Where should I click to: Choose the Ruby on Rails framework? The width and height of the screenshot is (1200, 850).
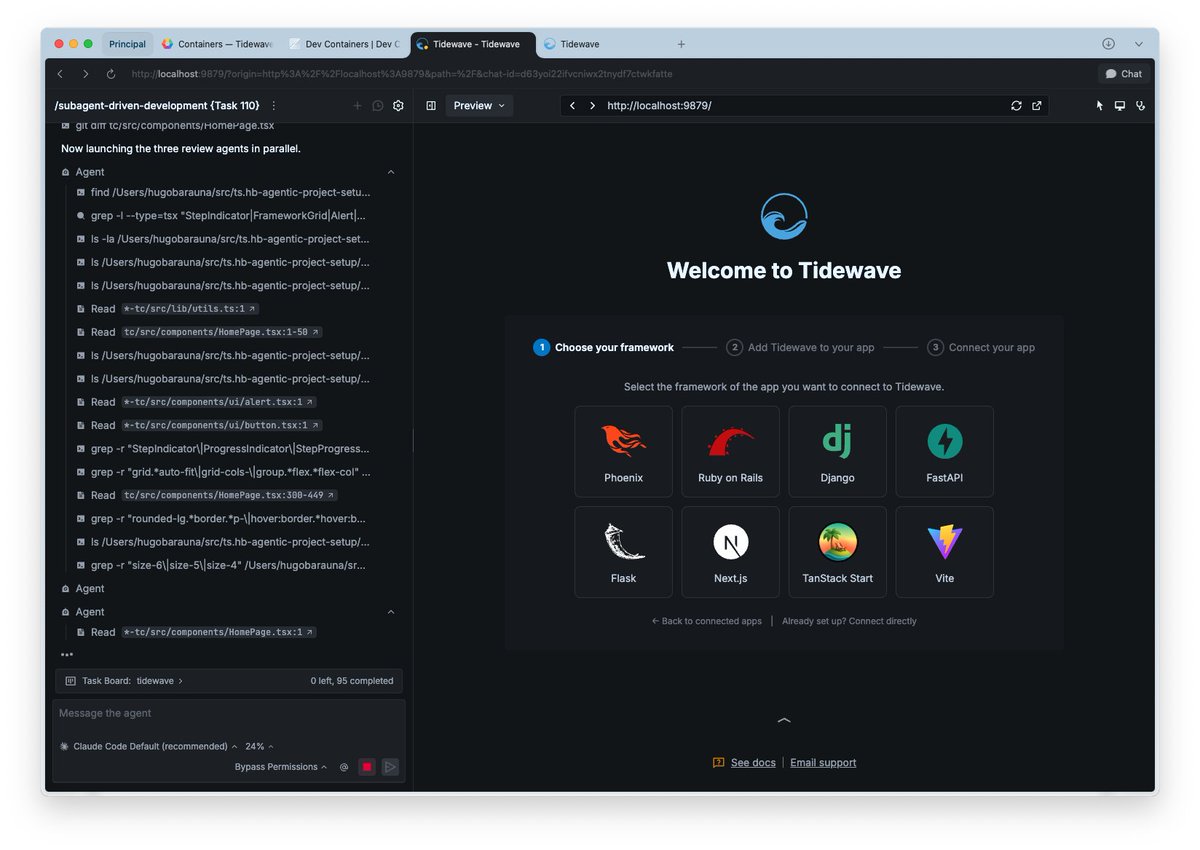[730, 451]
